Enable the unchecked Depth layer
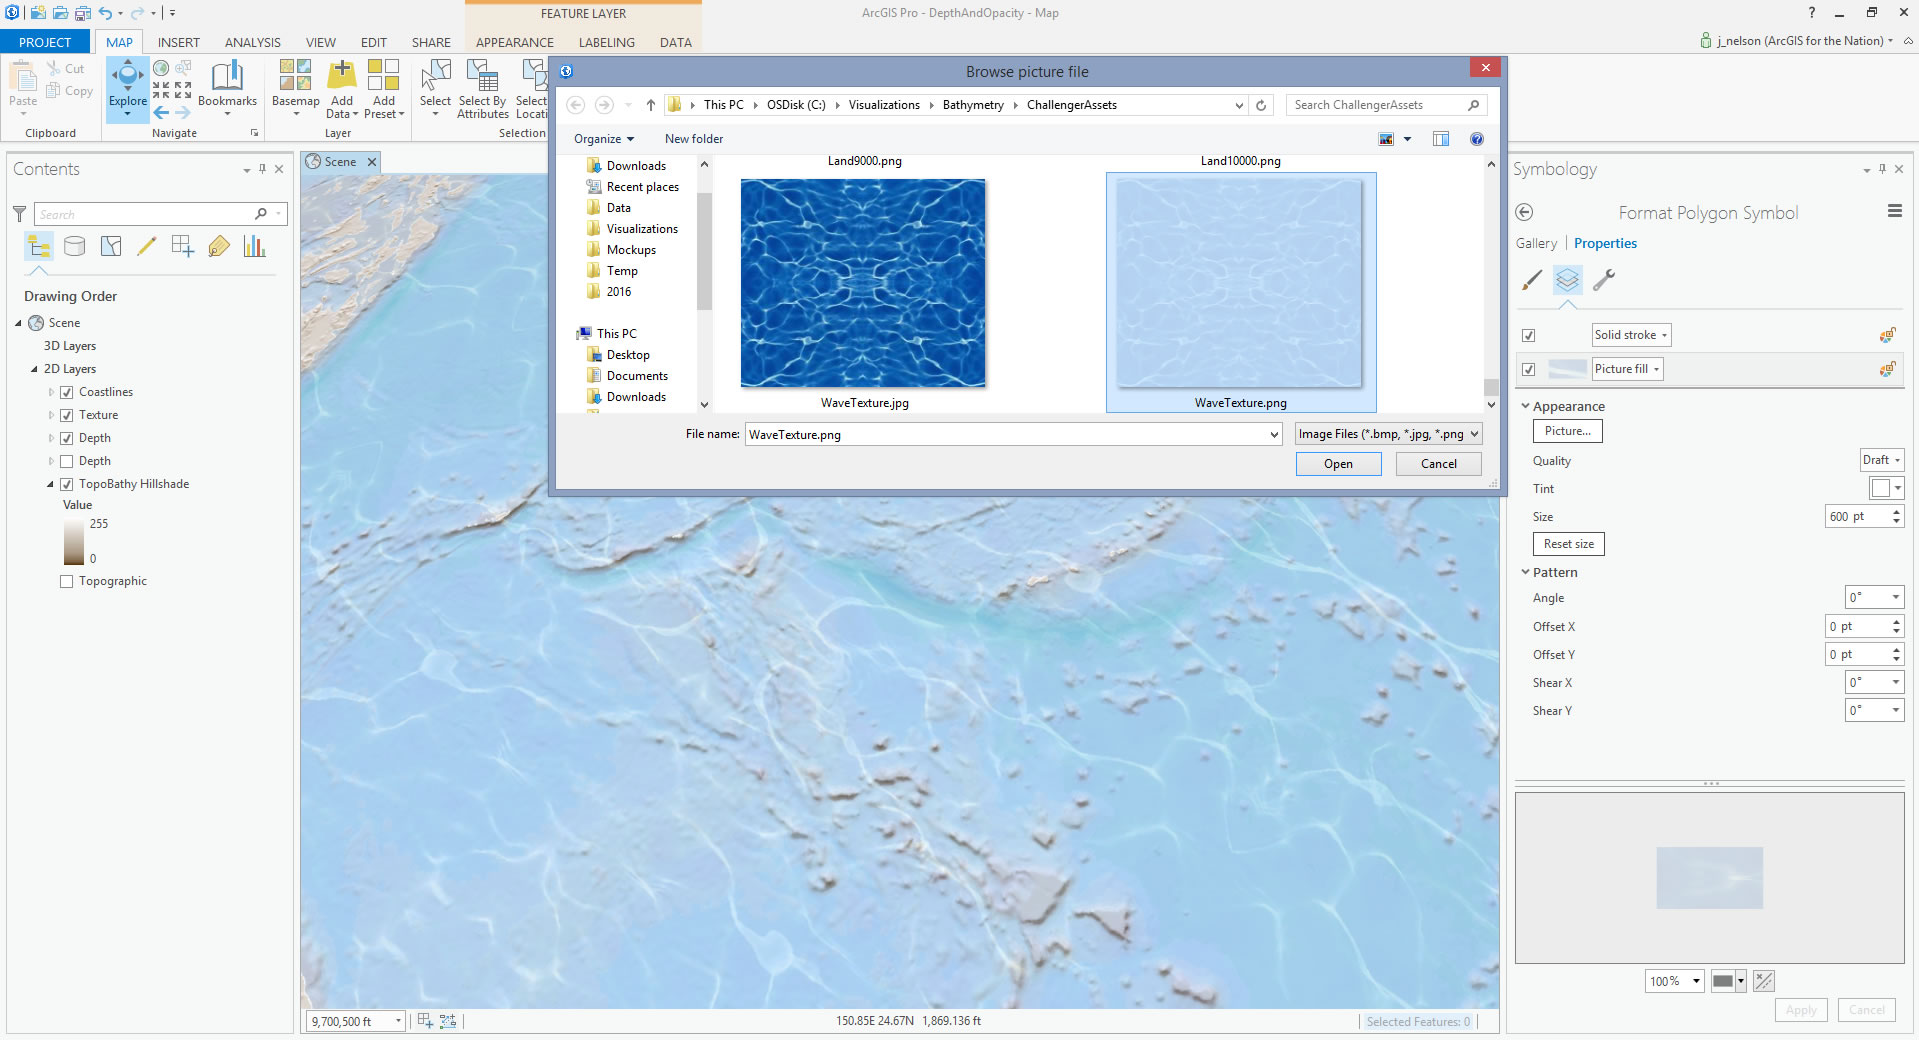 [x=67, y=461]
